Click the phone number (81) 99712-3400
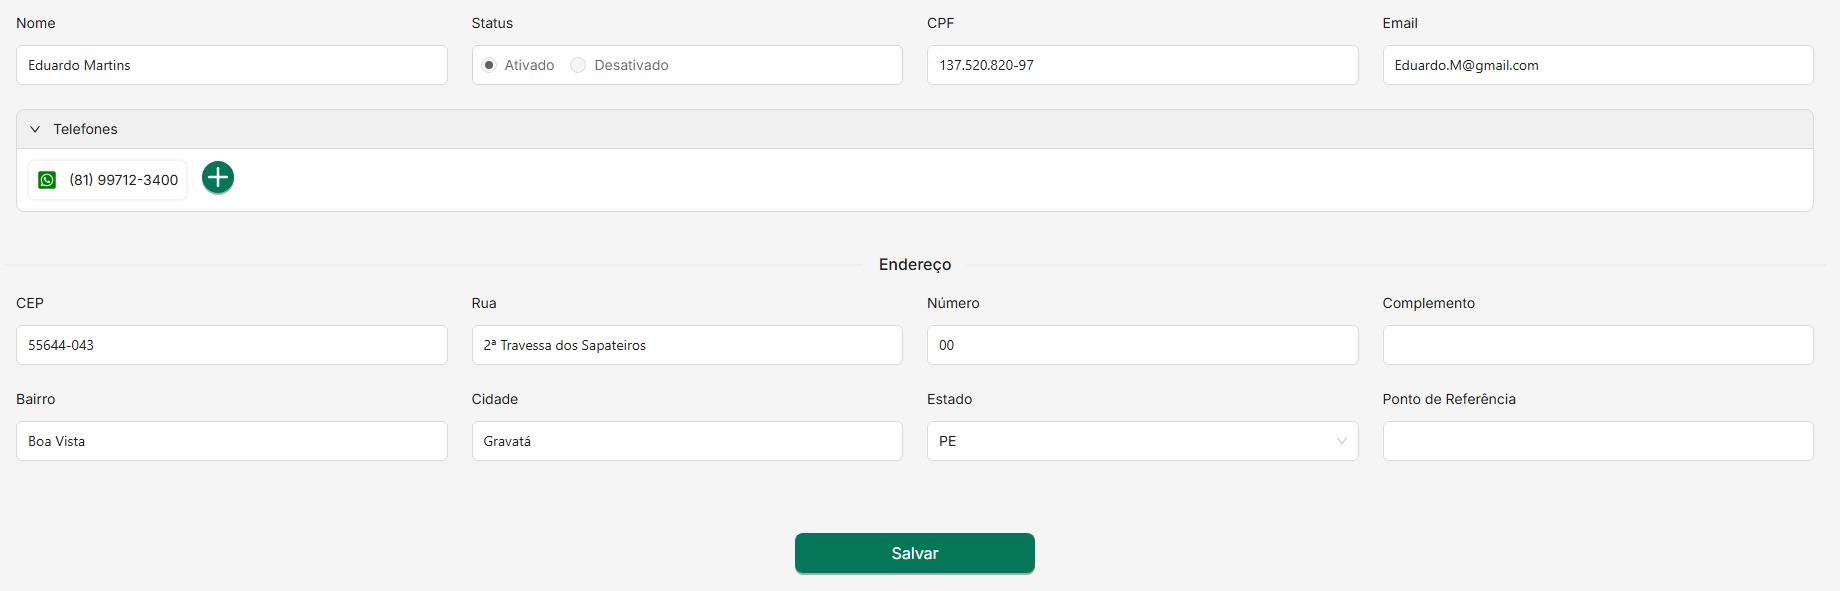This screenshot has width=1840, height=591. [x=124, y=180]
